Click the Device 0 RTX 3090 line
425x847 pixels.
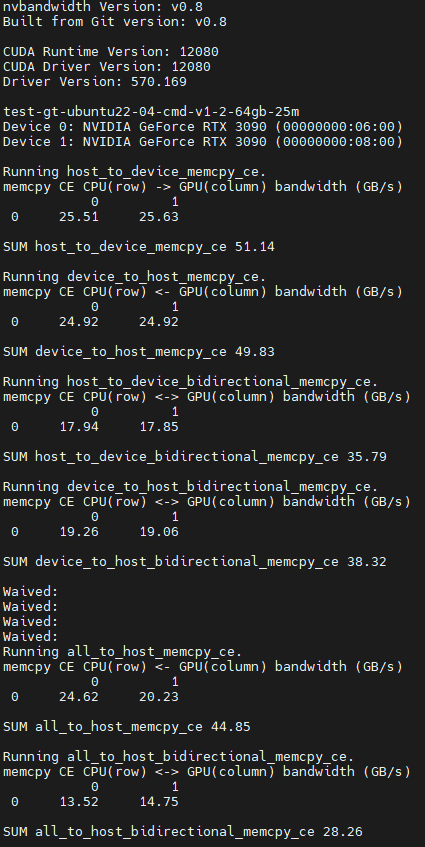point(203,127)
